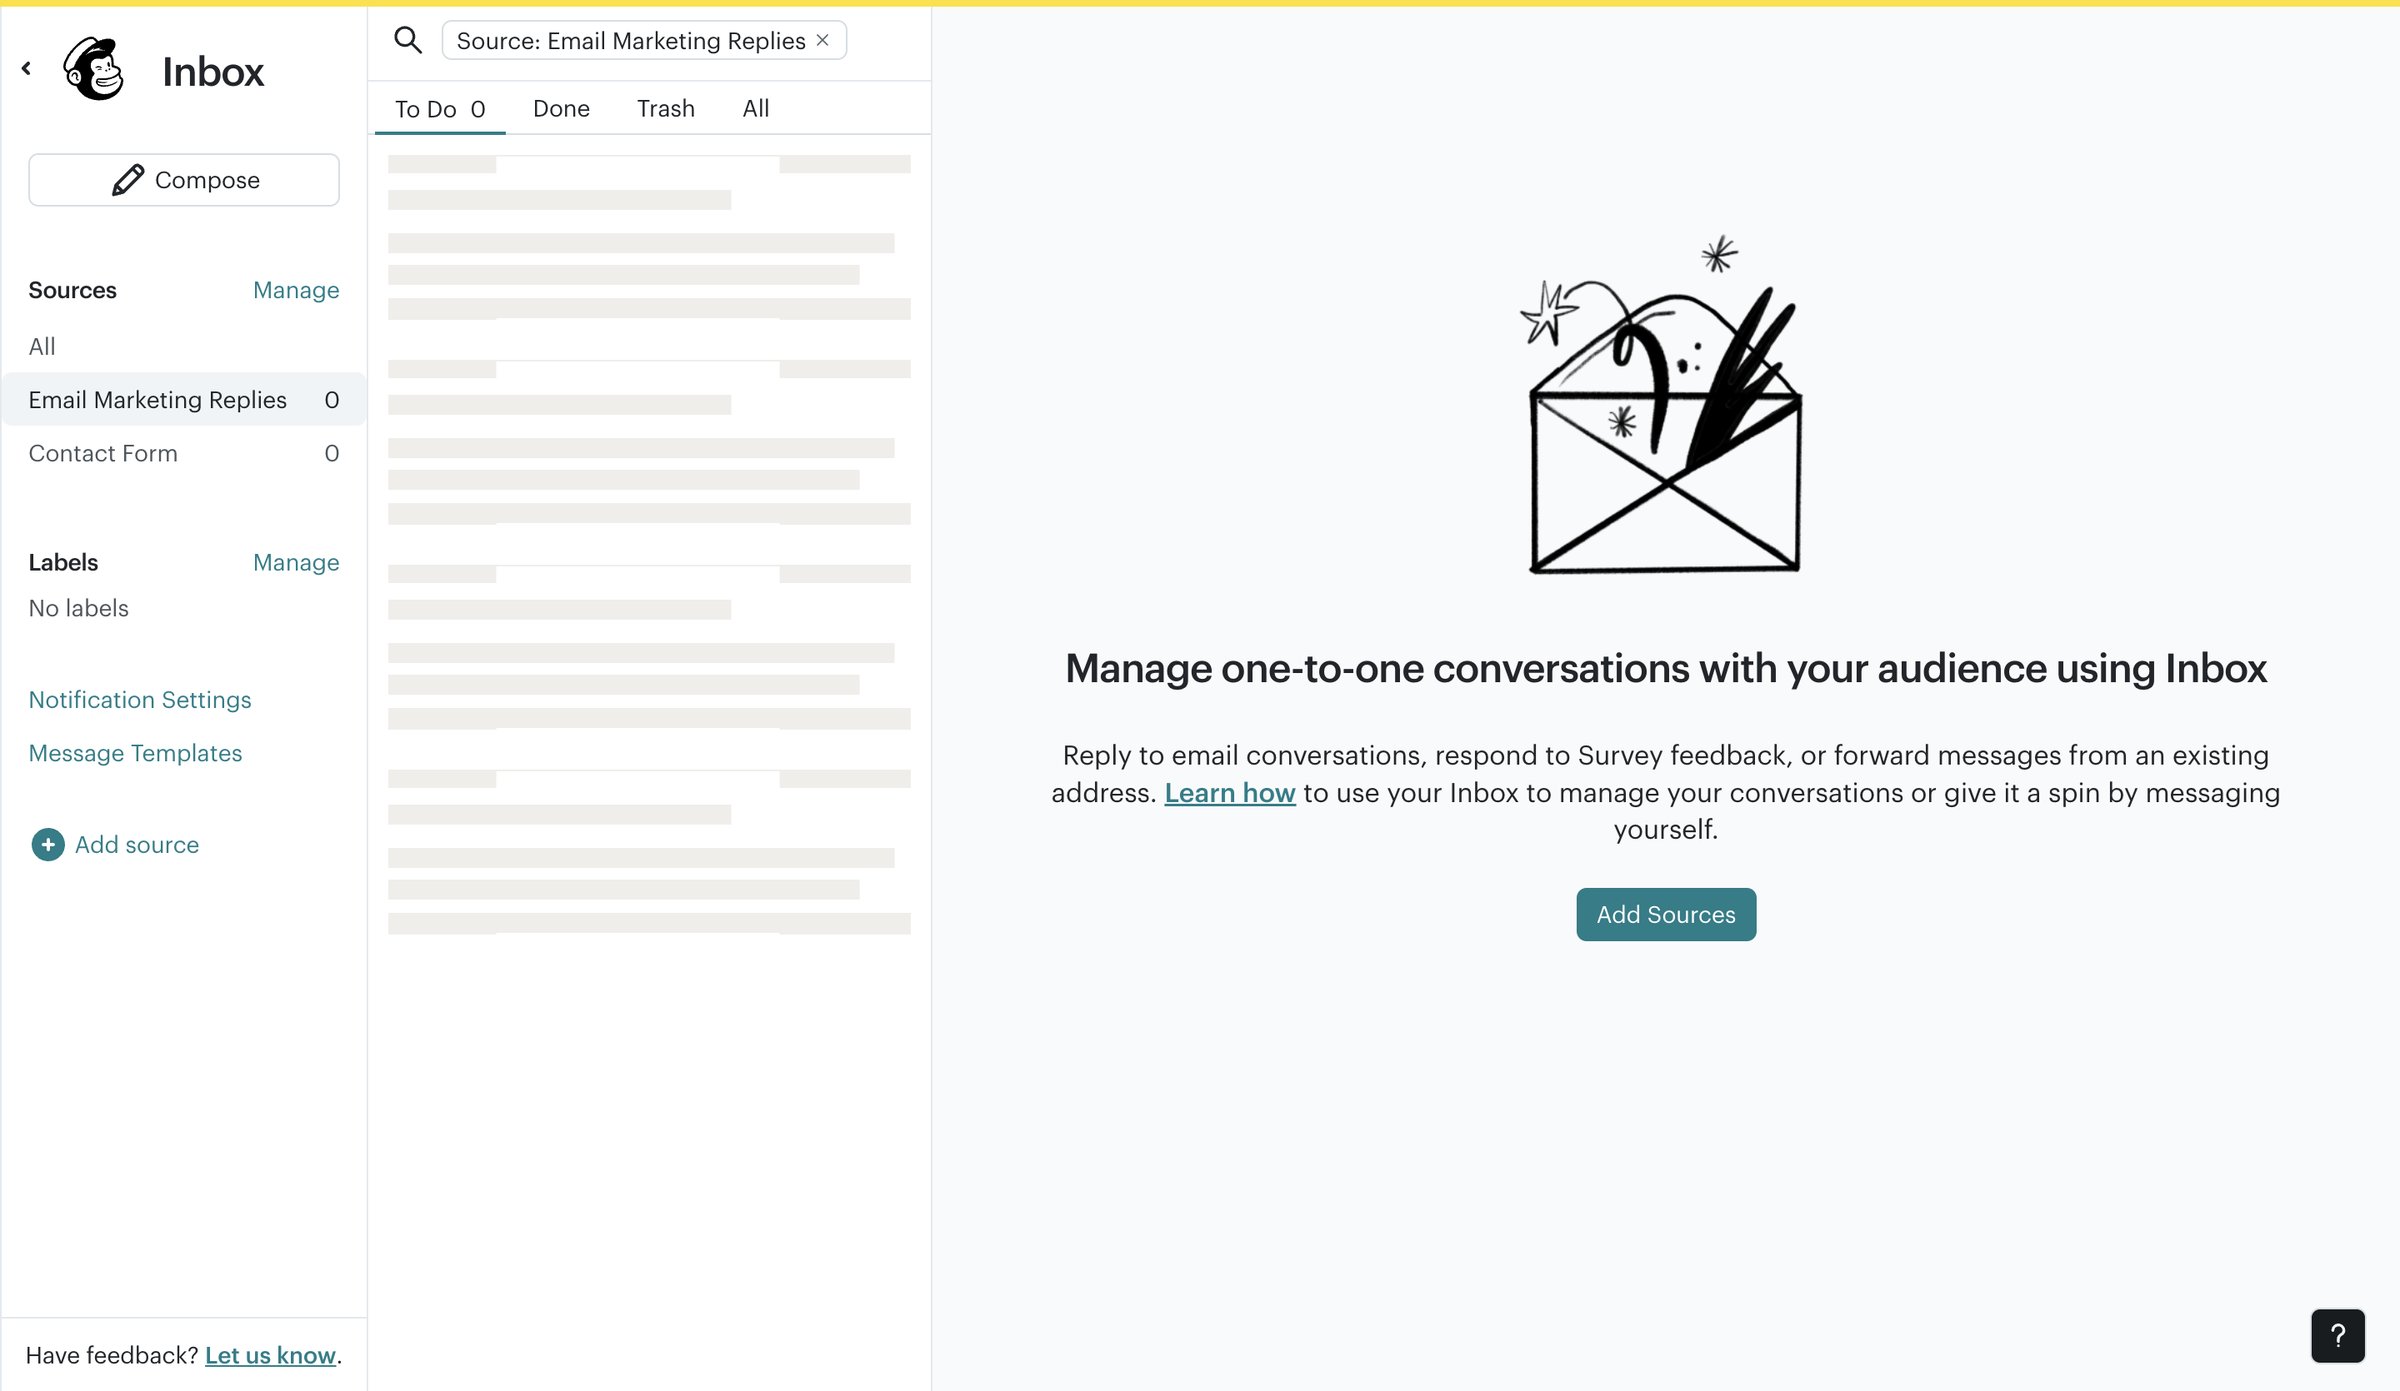Viewport: 2400px width, 1391px height.
Task: Click the Let us know feedback link
Action: pyautogui.click(x=270, y=1355)
